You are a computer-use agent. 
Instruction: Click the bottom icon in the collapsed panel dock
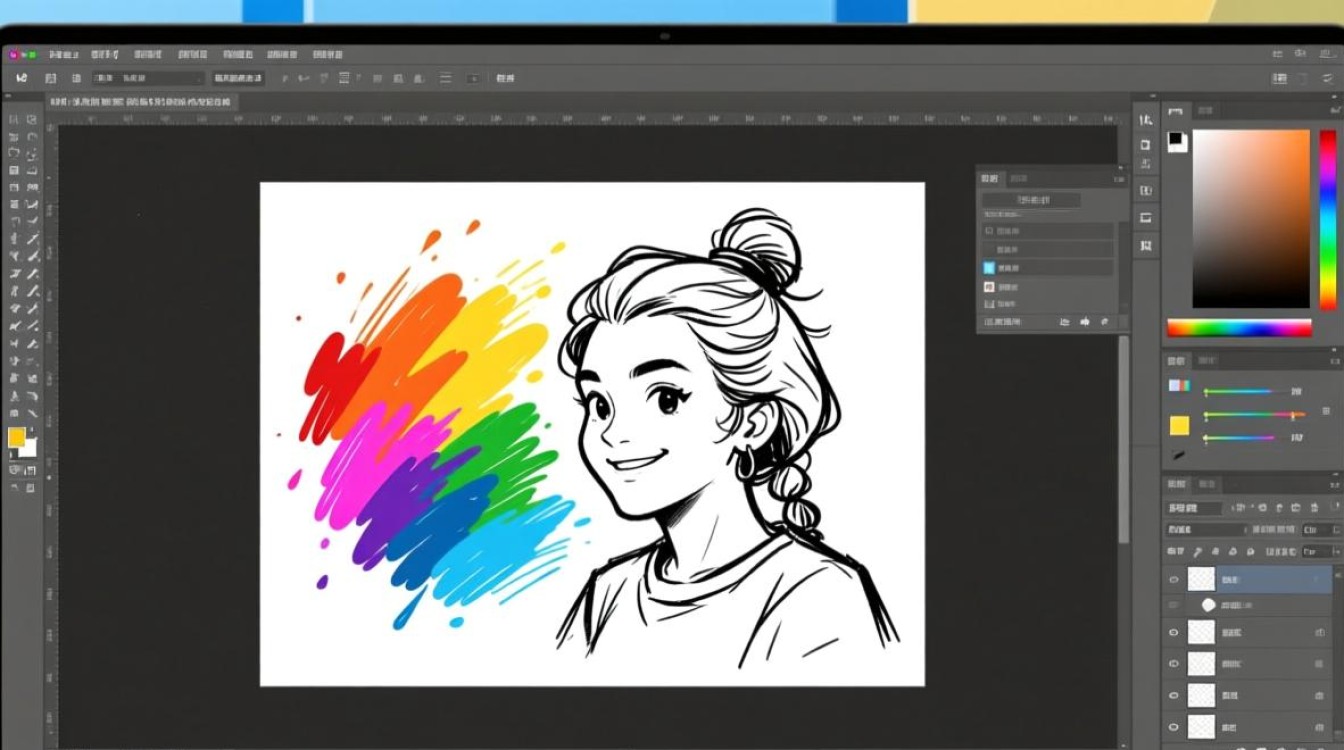[1146, 245]
